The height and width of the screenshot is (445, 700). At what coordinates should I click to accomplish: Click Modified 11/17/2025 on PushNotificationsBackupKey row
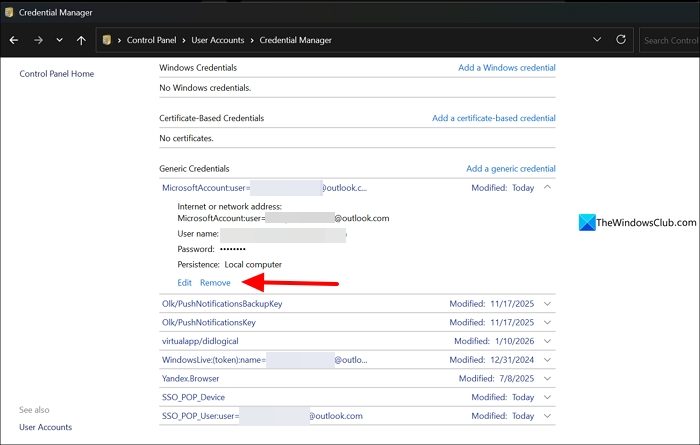click(x=492, y=304)
